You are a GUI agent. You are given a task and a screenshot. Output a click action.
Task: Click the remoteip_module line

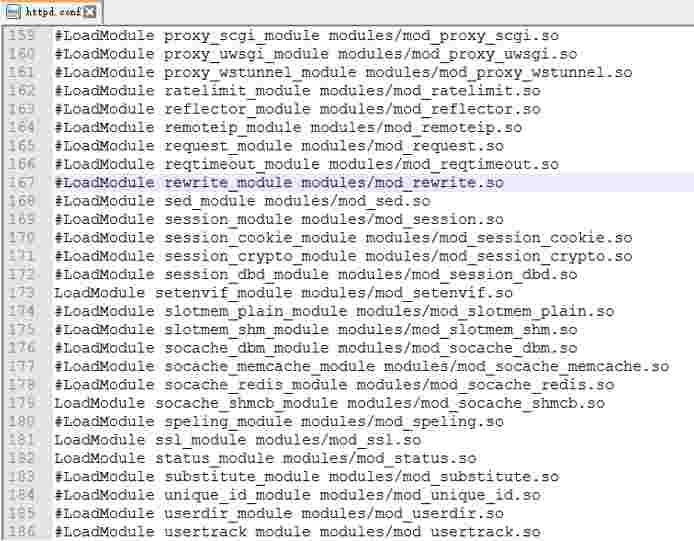[288, 128]
